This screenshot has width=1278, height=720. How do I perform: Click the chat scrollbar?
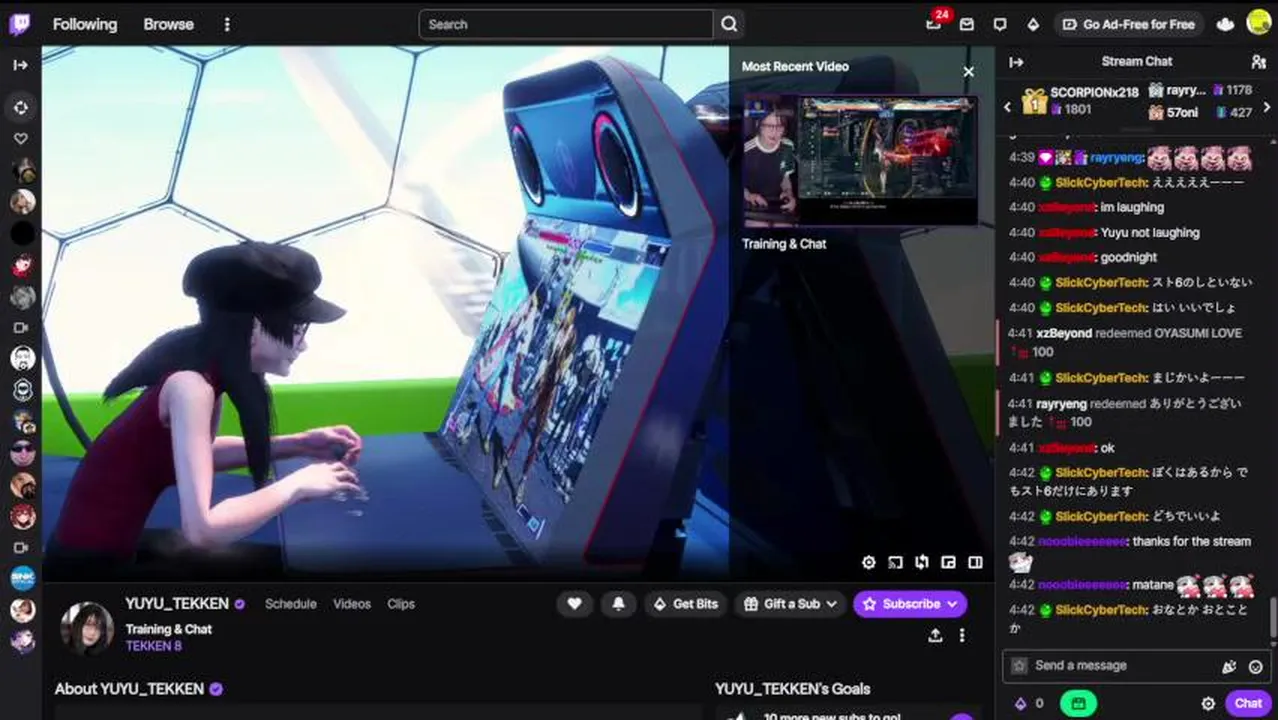(x=1273, y=618)
